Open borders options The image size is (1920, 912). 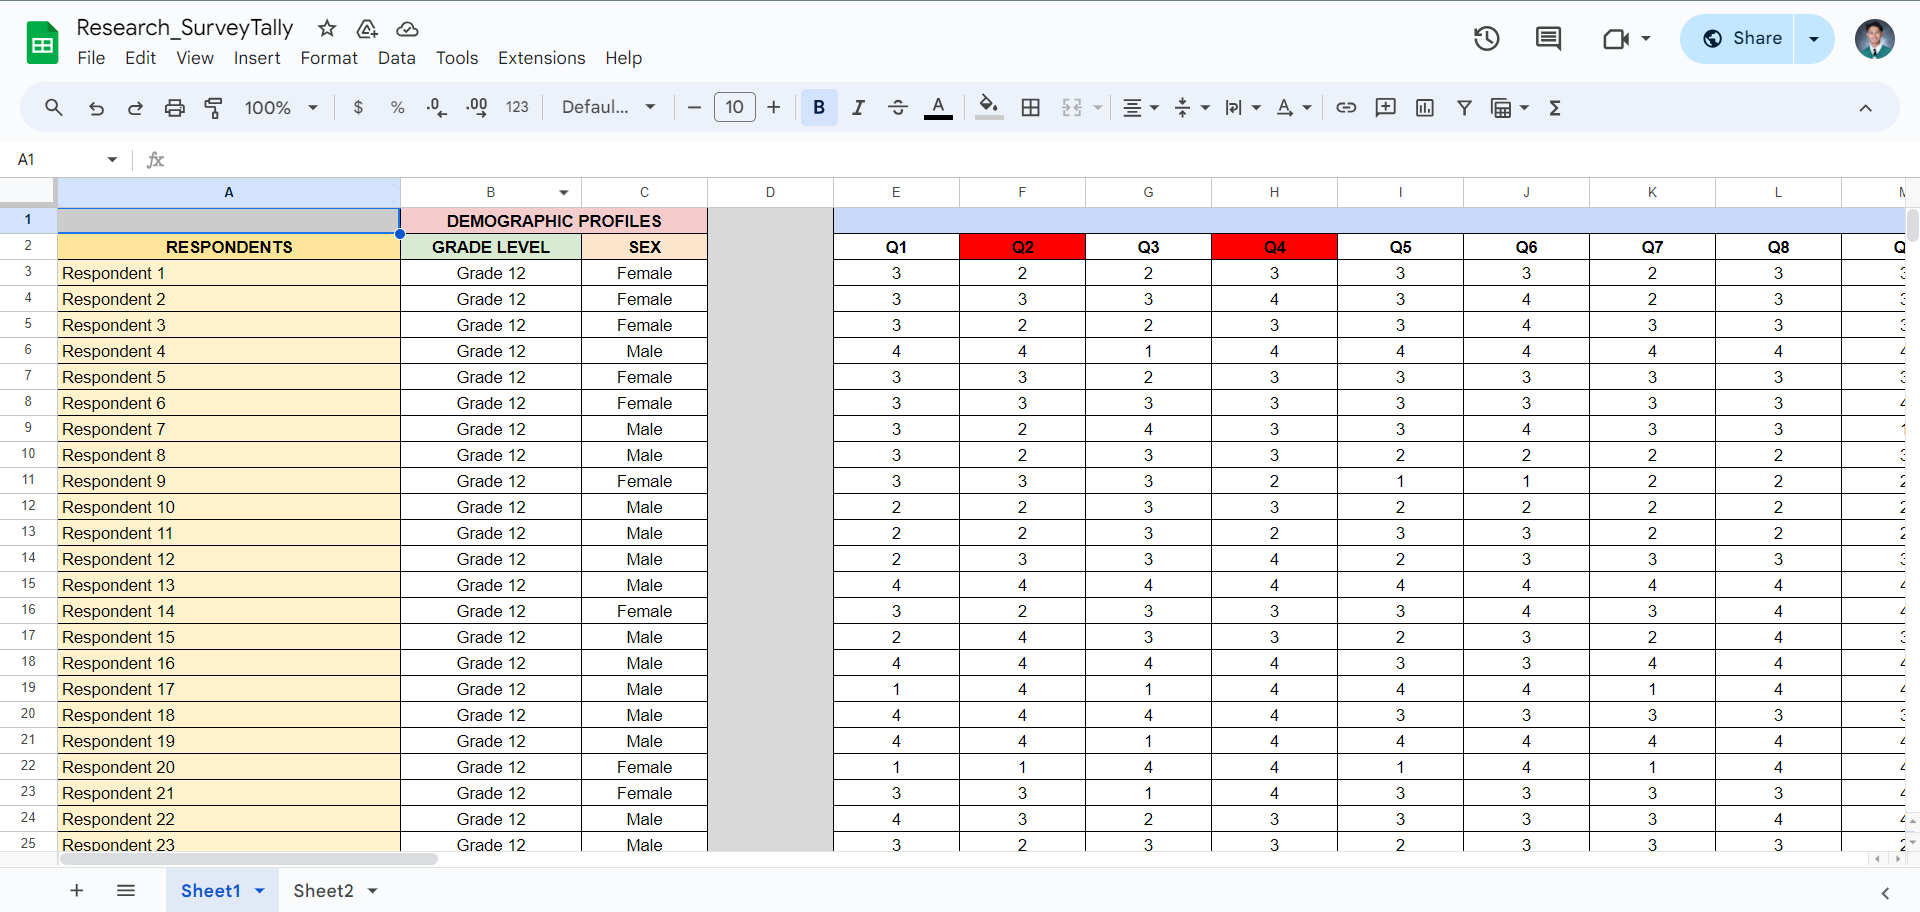[1031, 107]
